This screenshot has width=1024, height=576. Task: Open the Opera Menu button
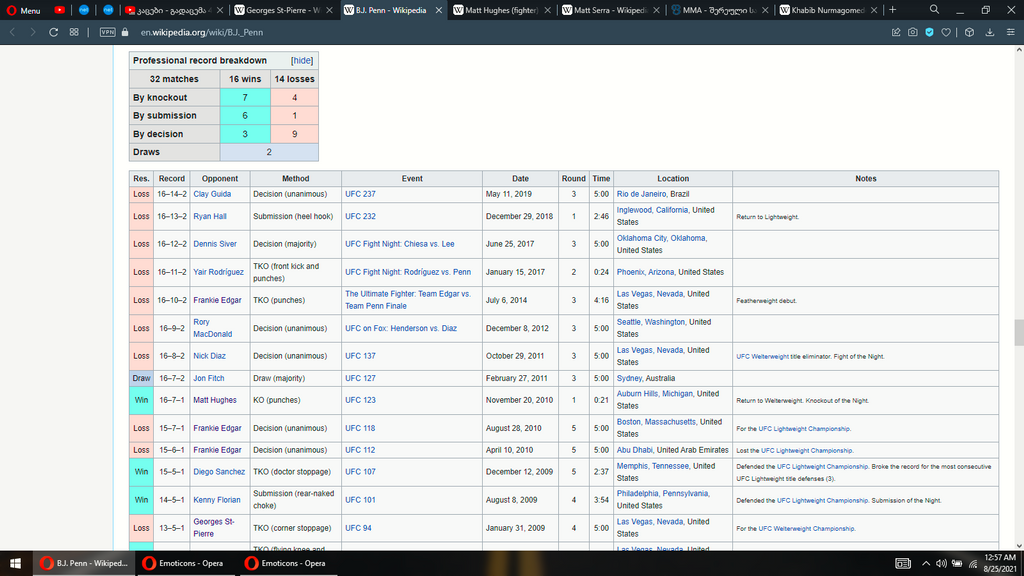[24, 10]
